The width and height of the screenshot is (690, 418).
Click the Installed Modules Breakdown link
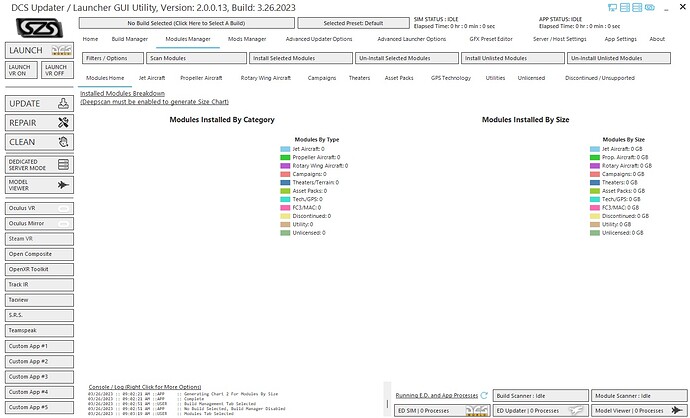(x=122, y=93)
